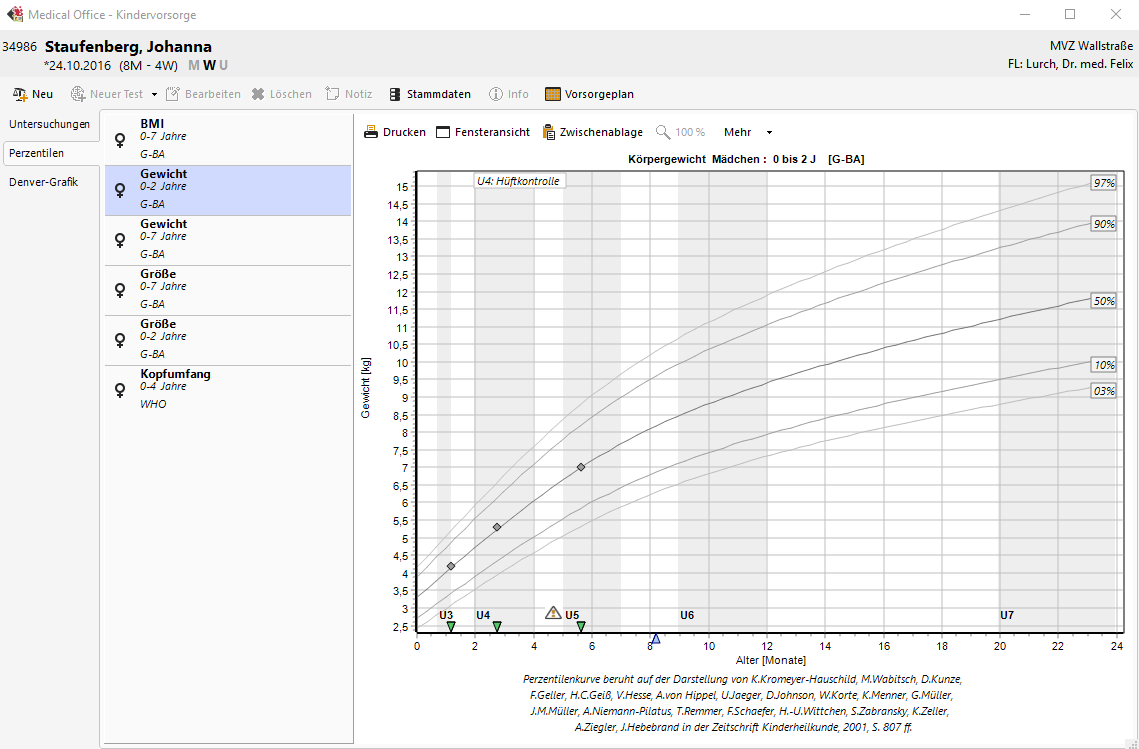Click the Notiz icon

pos(332,94)
